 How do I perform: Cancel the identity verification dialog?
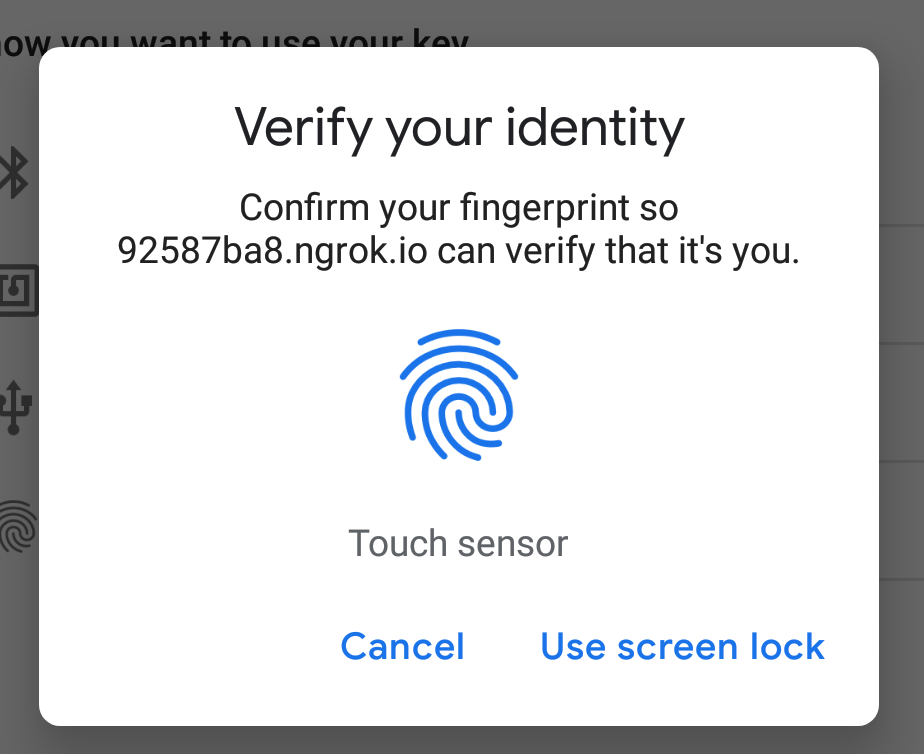(402, 646)
